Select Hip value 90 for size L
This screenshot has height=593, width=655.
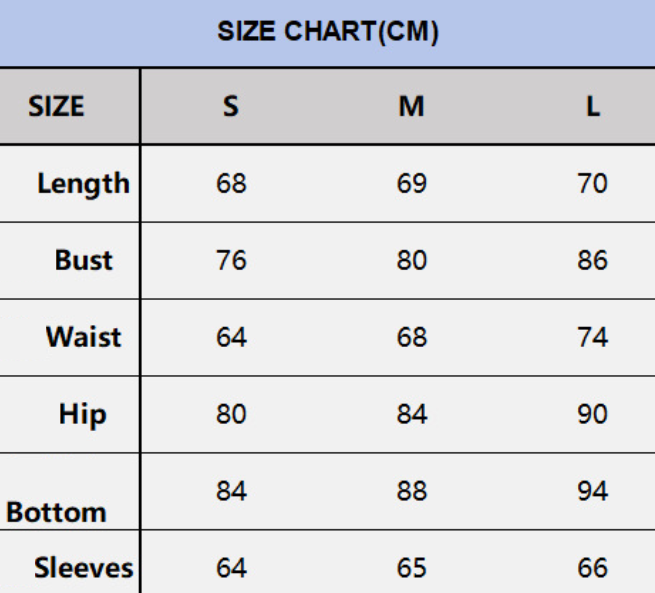pos(592,414)
